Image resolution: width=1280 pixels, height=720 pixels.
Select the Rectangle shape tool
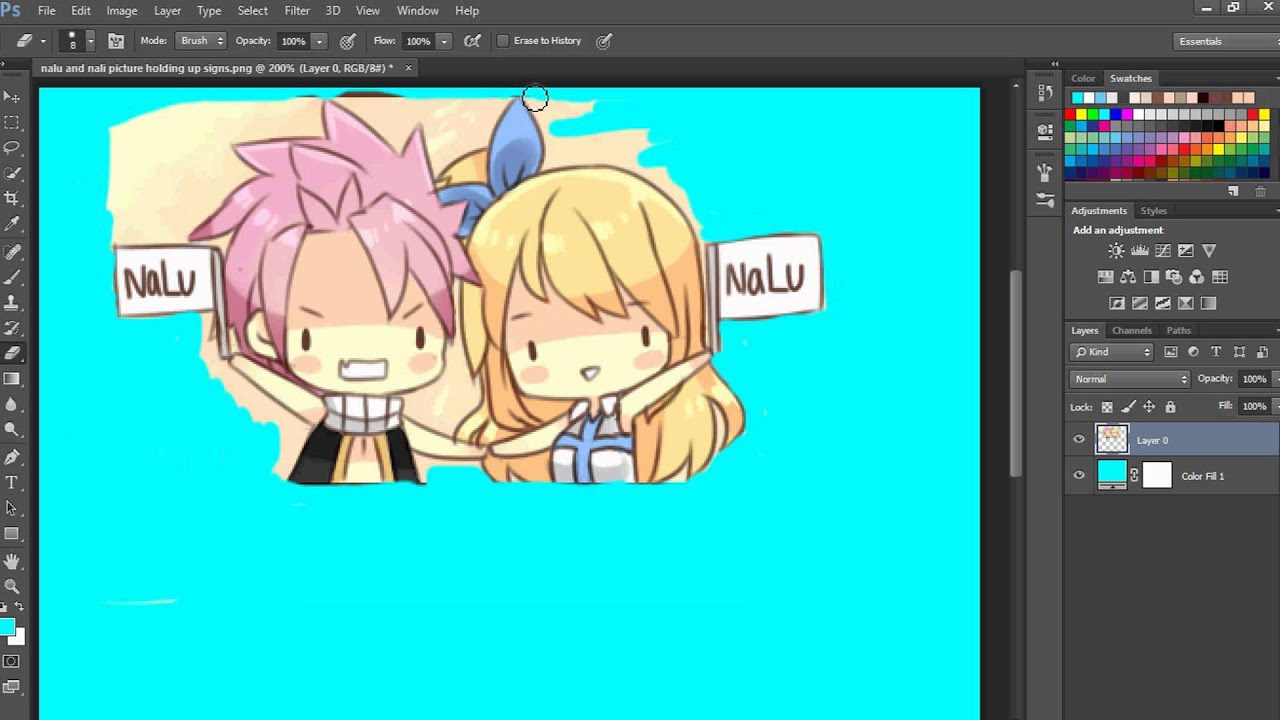point(12,534)
